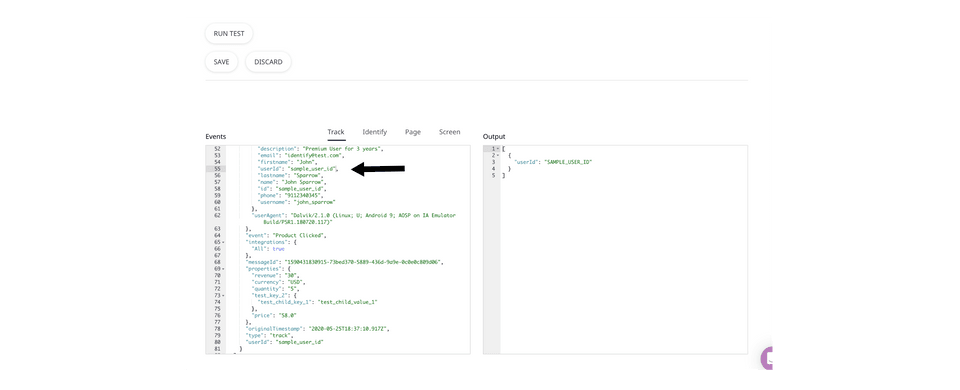
Task: Click the "quantity": "5" line
Action: click(276, 288)
